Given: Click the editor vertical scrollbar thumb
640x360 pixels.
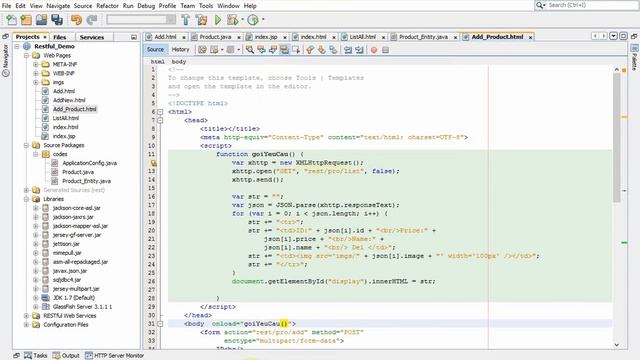Looking at the screenshot, I should 616,138.
